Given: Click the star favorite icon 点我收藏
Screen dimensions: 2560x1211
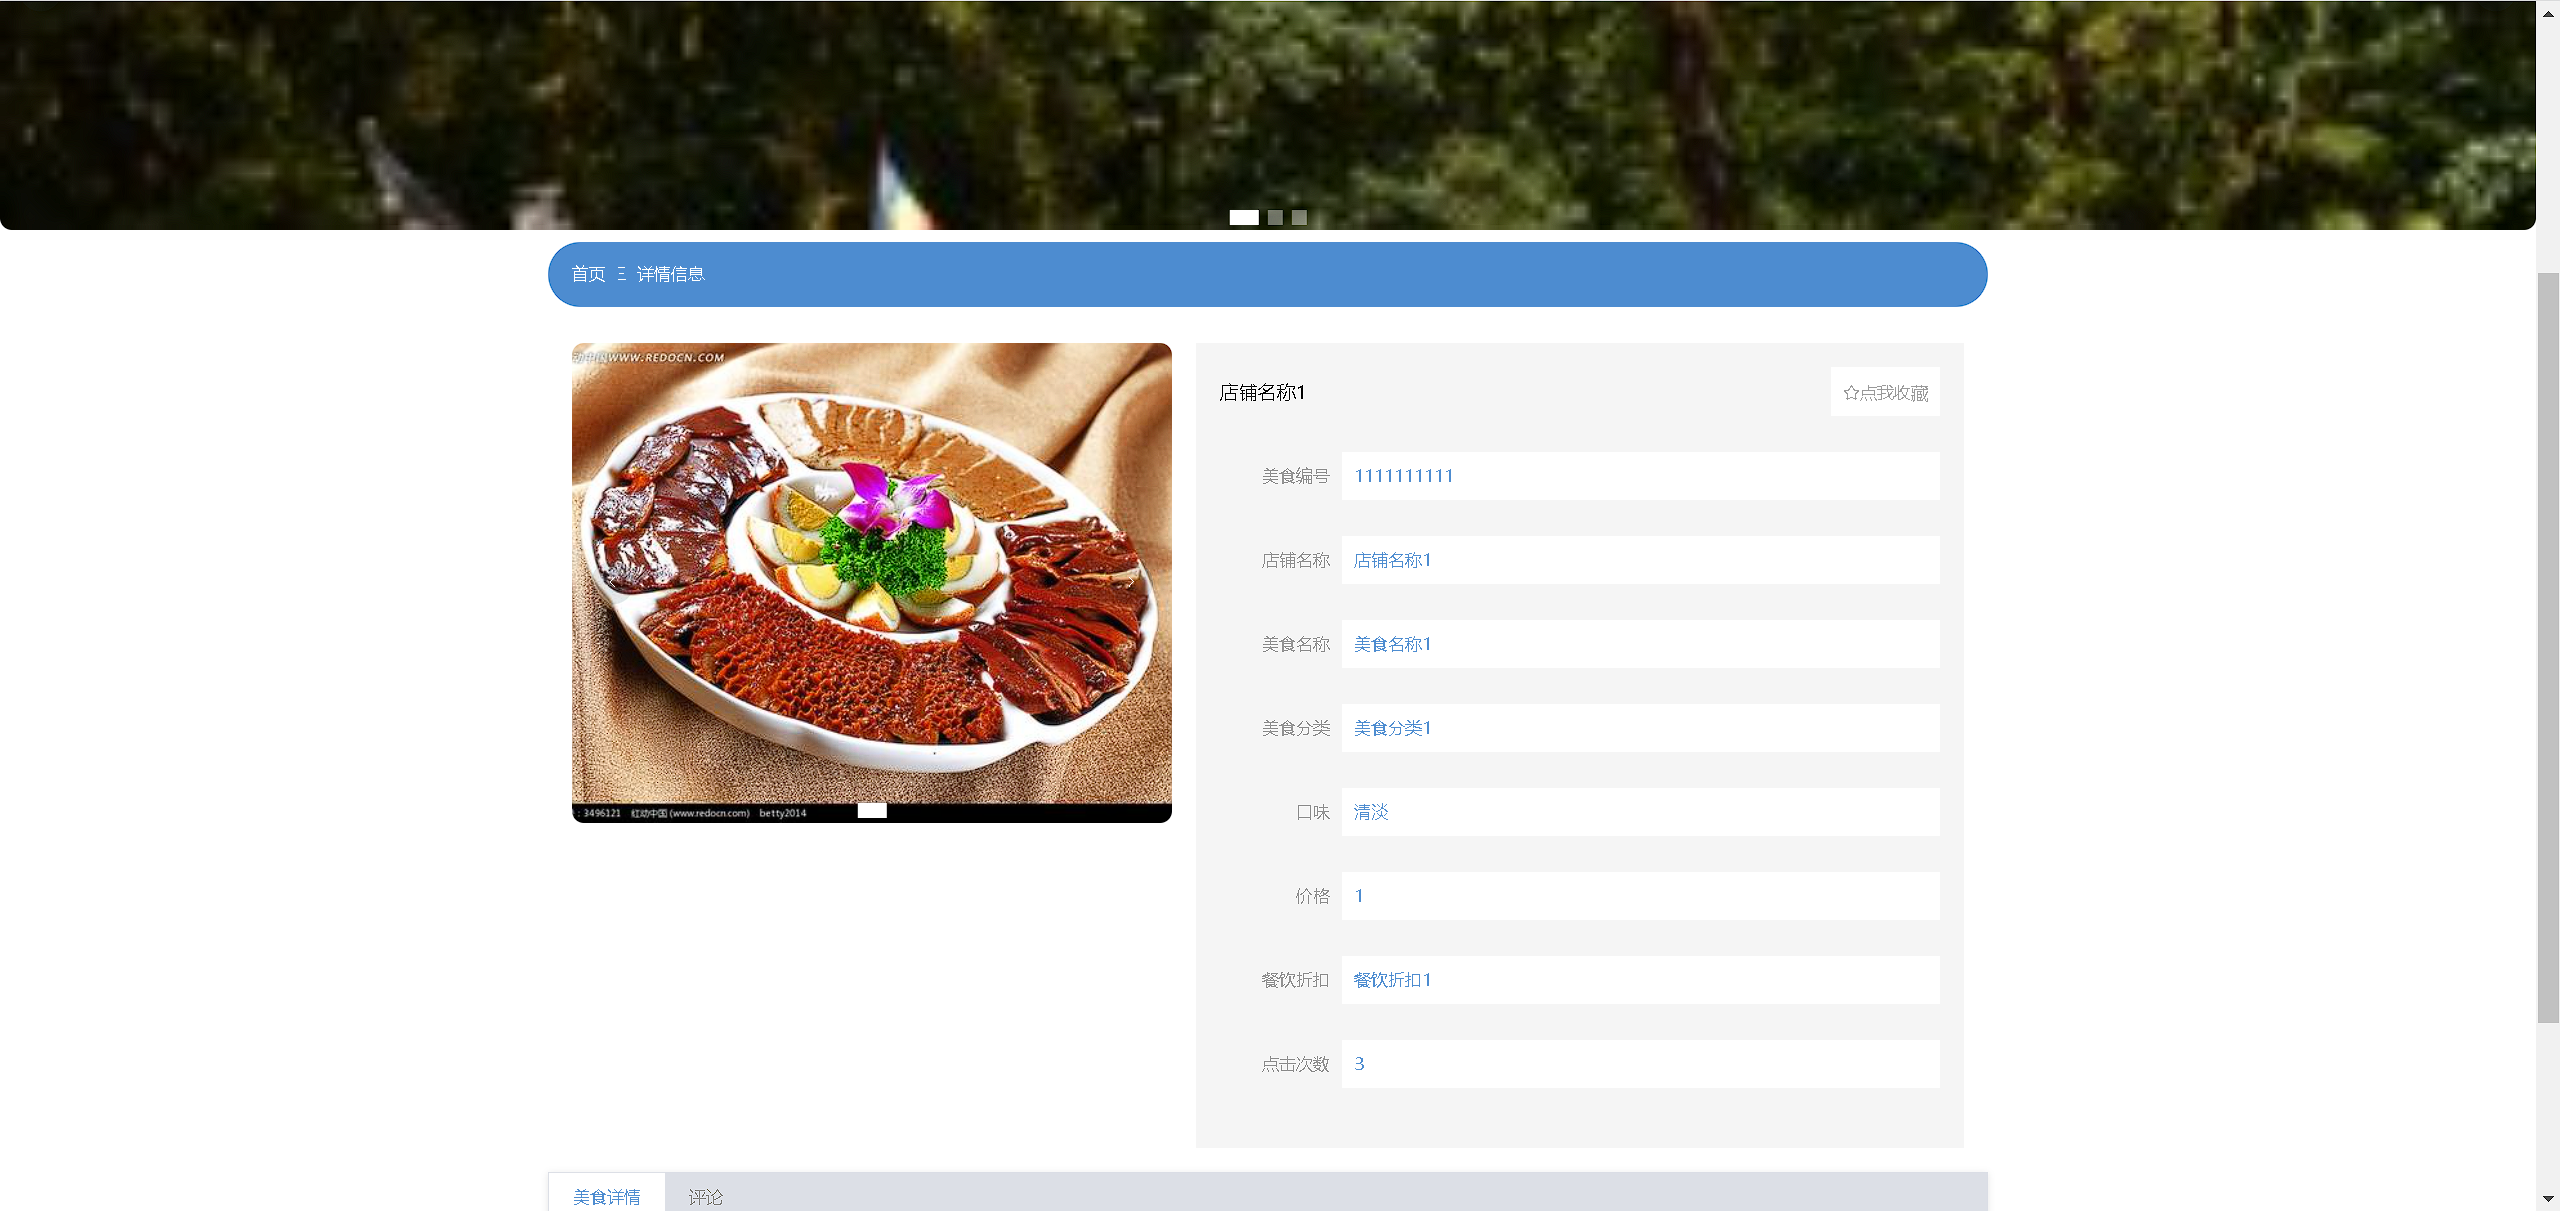Looking at the screenshot, I should tap(1851, 393).
